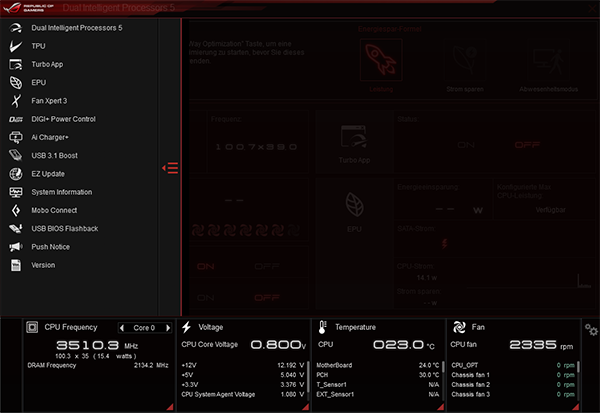600x413 pixels.
Task: Click the Push Notice megaphone icon
Action: (16, 247)
